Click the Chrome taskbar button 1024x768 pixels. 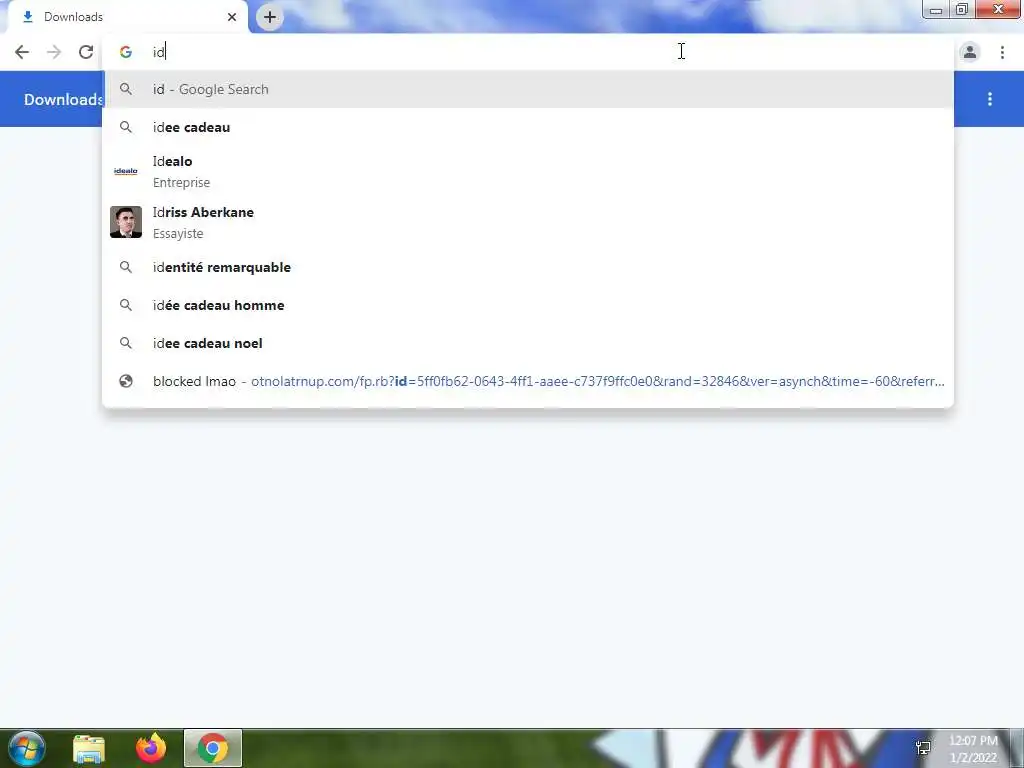pyautogui.click(x=213, y=748)
